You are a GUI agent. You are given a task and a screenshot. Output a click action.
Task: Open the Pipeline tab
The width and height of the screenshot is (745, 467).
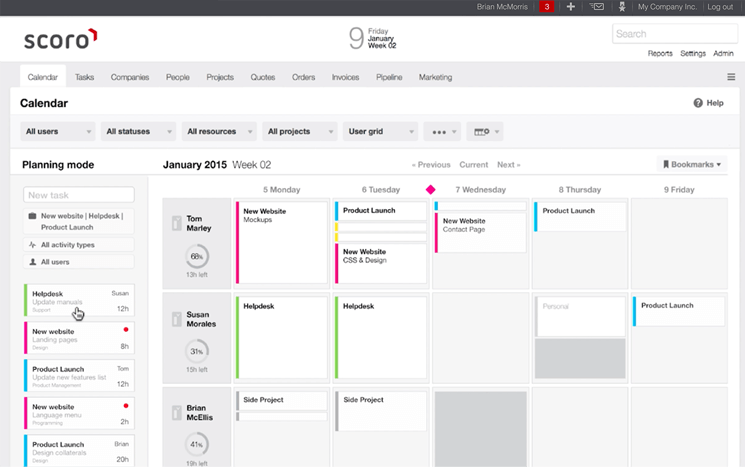click(x=389, y=77)
